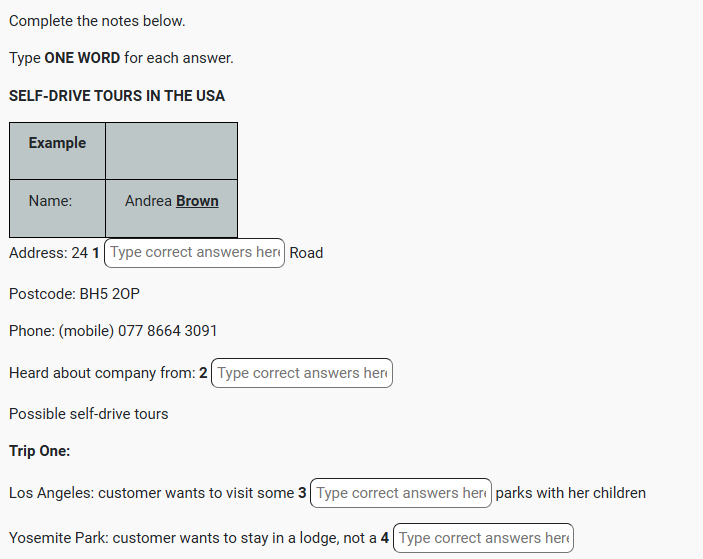
Task: Click the bold 'ONE WORD' instruction text
Action: 82,58
